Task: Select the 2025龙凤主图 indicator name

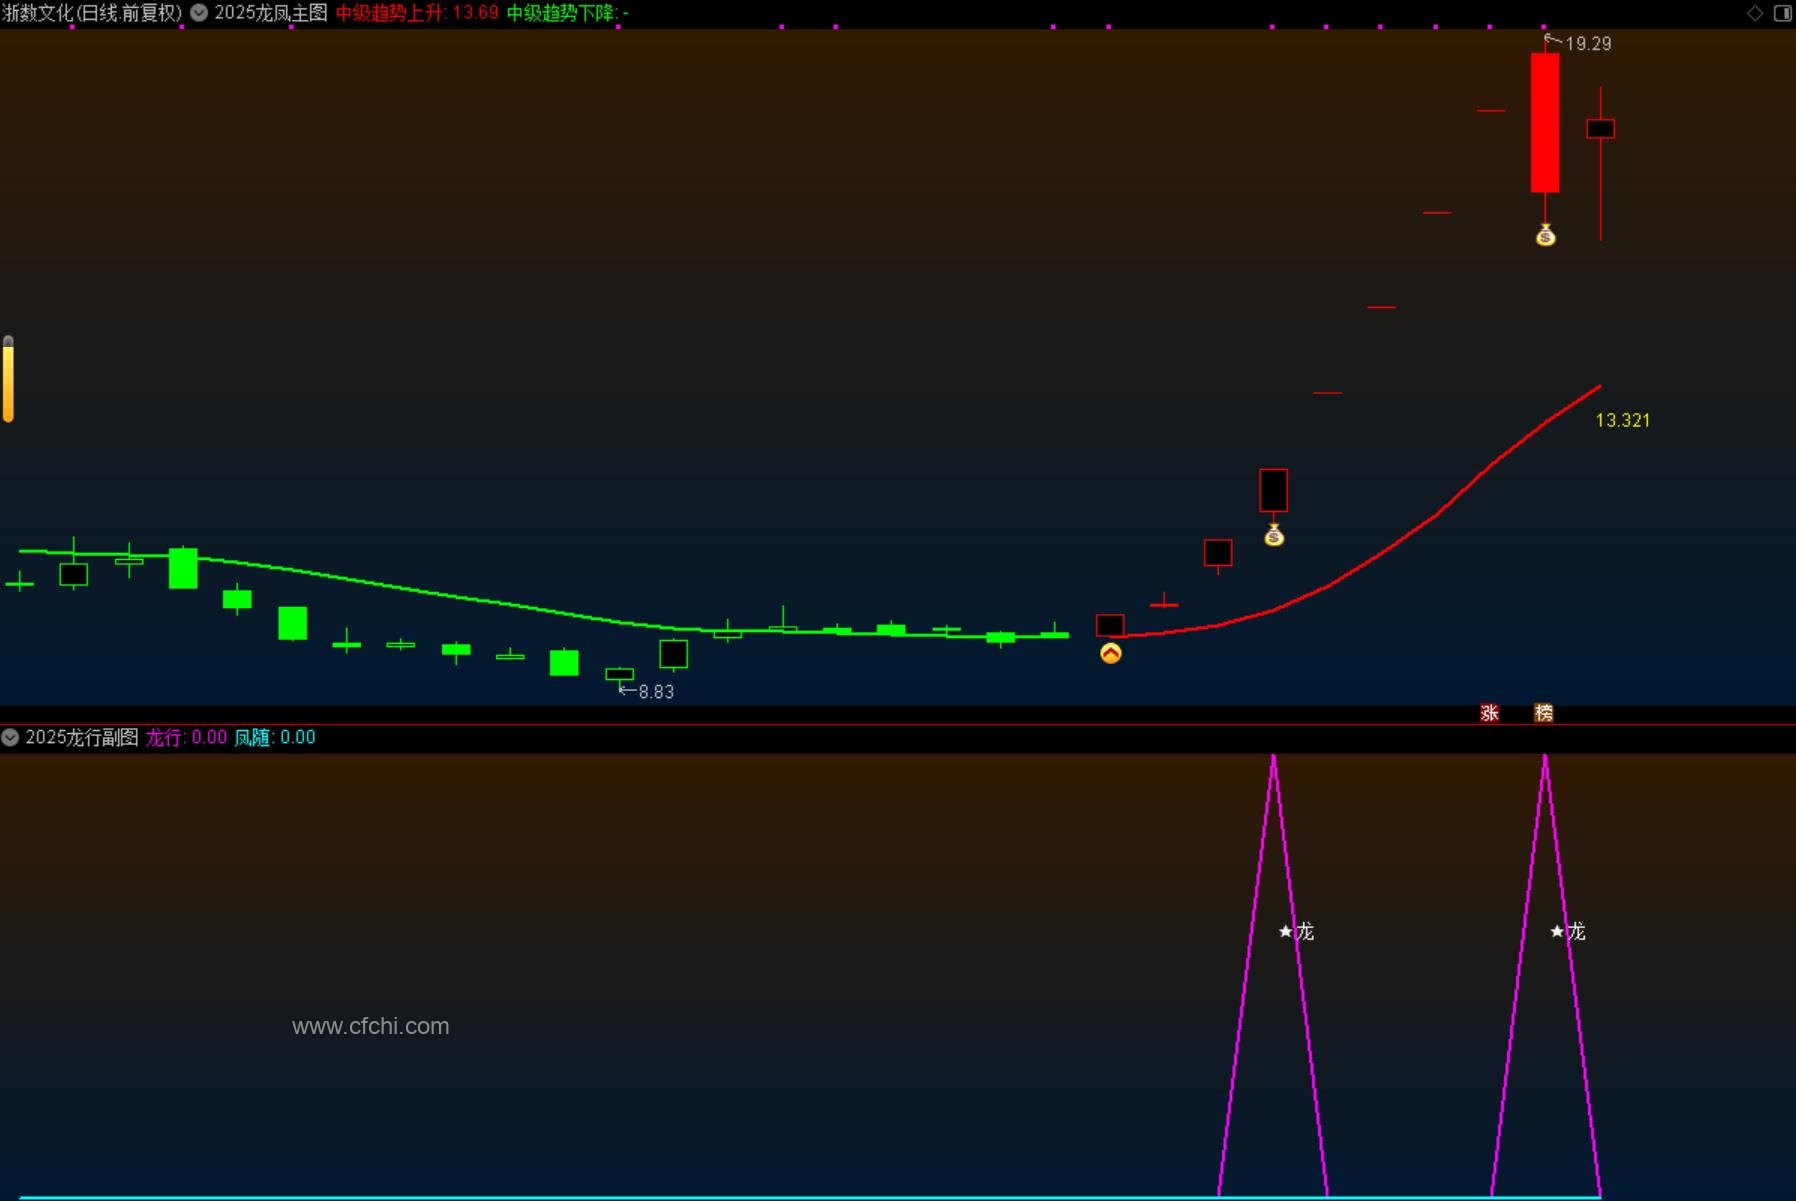Action: (271, 13)
